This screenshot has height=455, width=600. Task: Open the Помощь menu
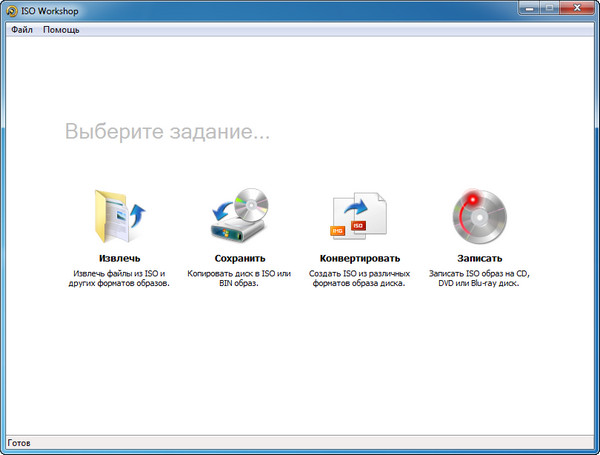coord(61,30)
